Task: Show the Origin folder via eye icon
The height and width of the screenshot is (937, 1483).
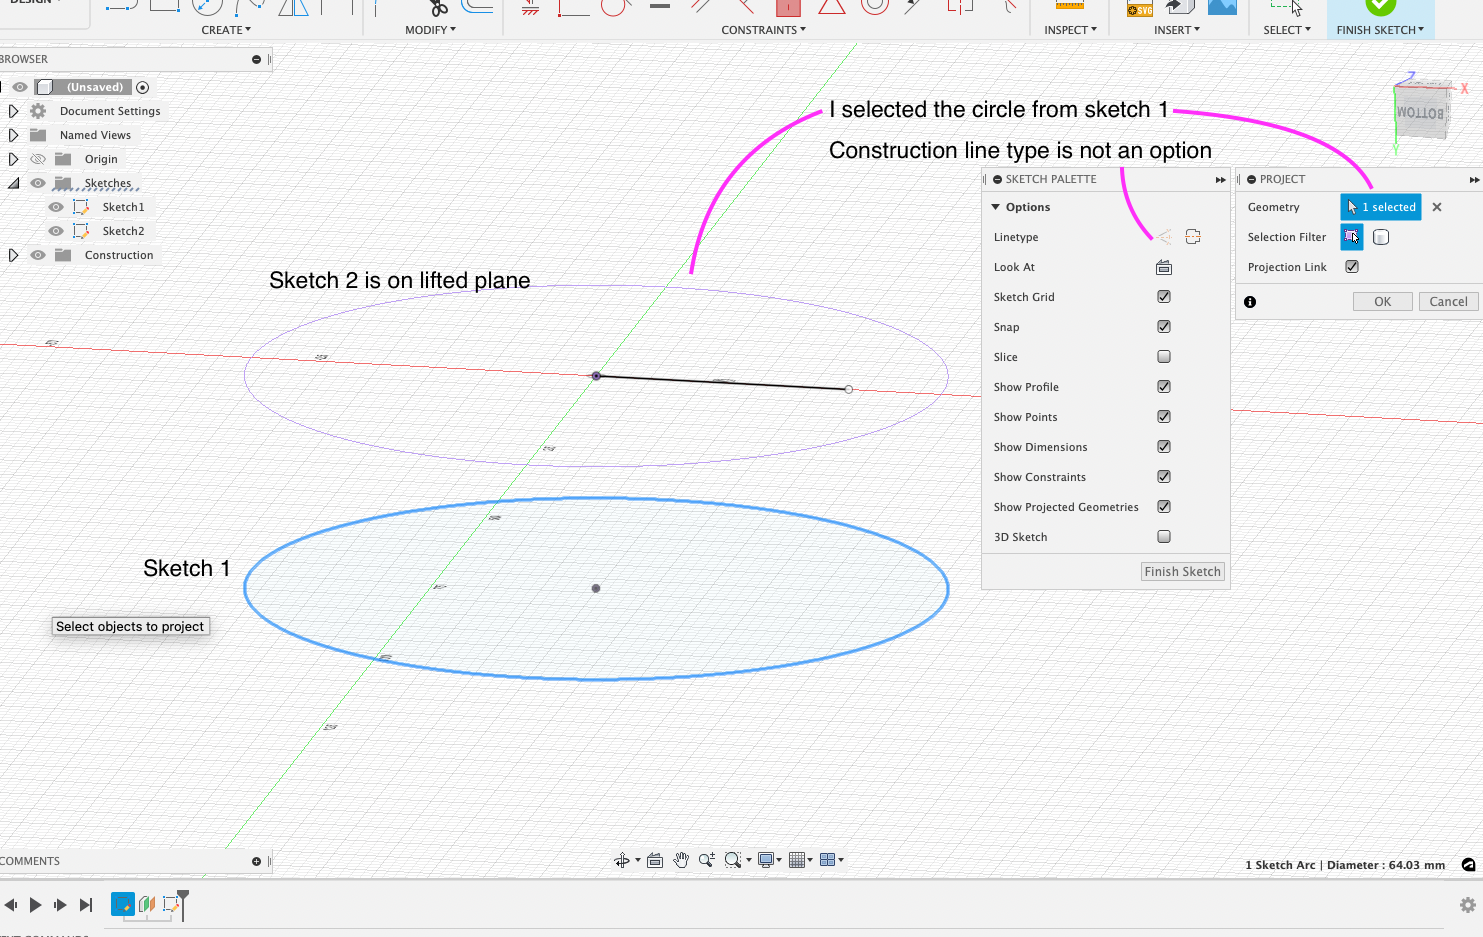Action: [38, 159]
